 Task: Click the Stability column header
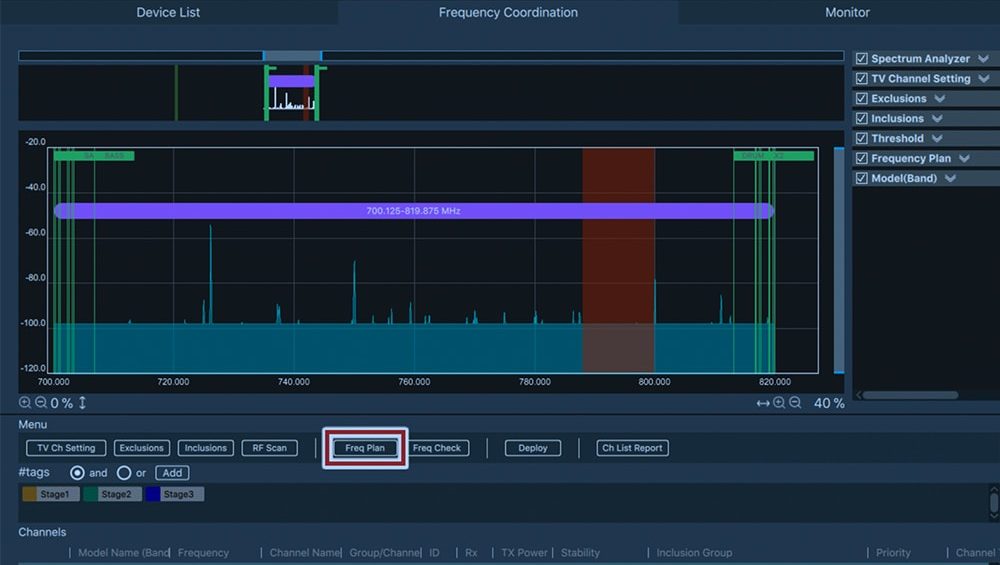click(580, 552)
